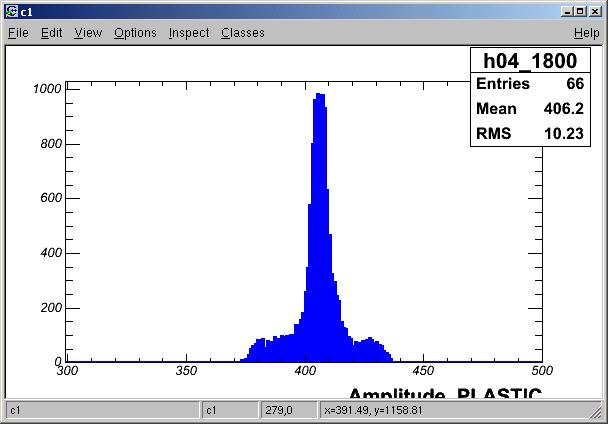The width and height of the screenshot is (608, 424).
Task: Open the View menu
Action: [x=88, y=33]
